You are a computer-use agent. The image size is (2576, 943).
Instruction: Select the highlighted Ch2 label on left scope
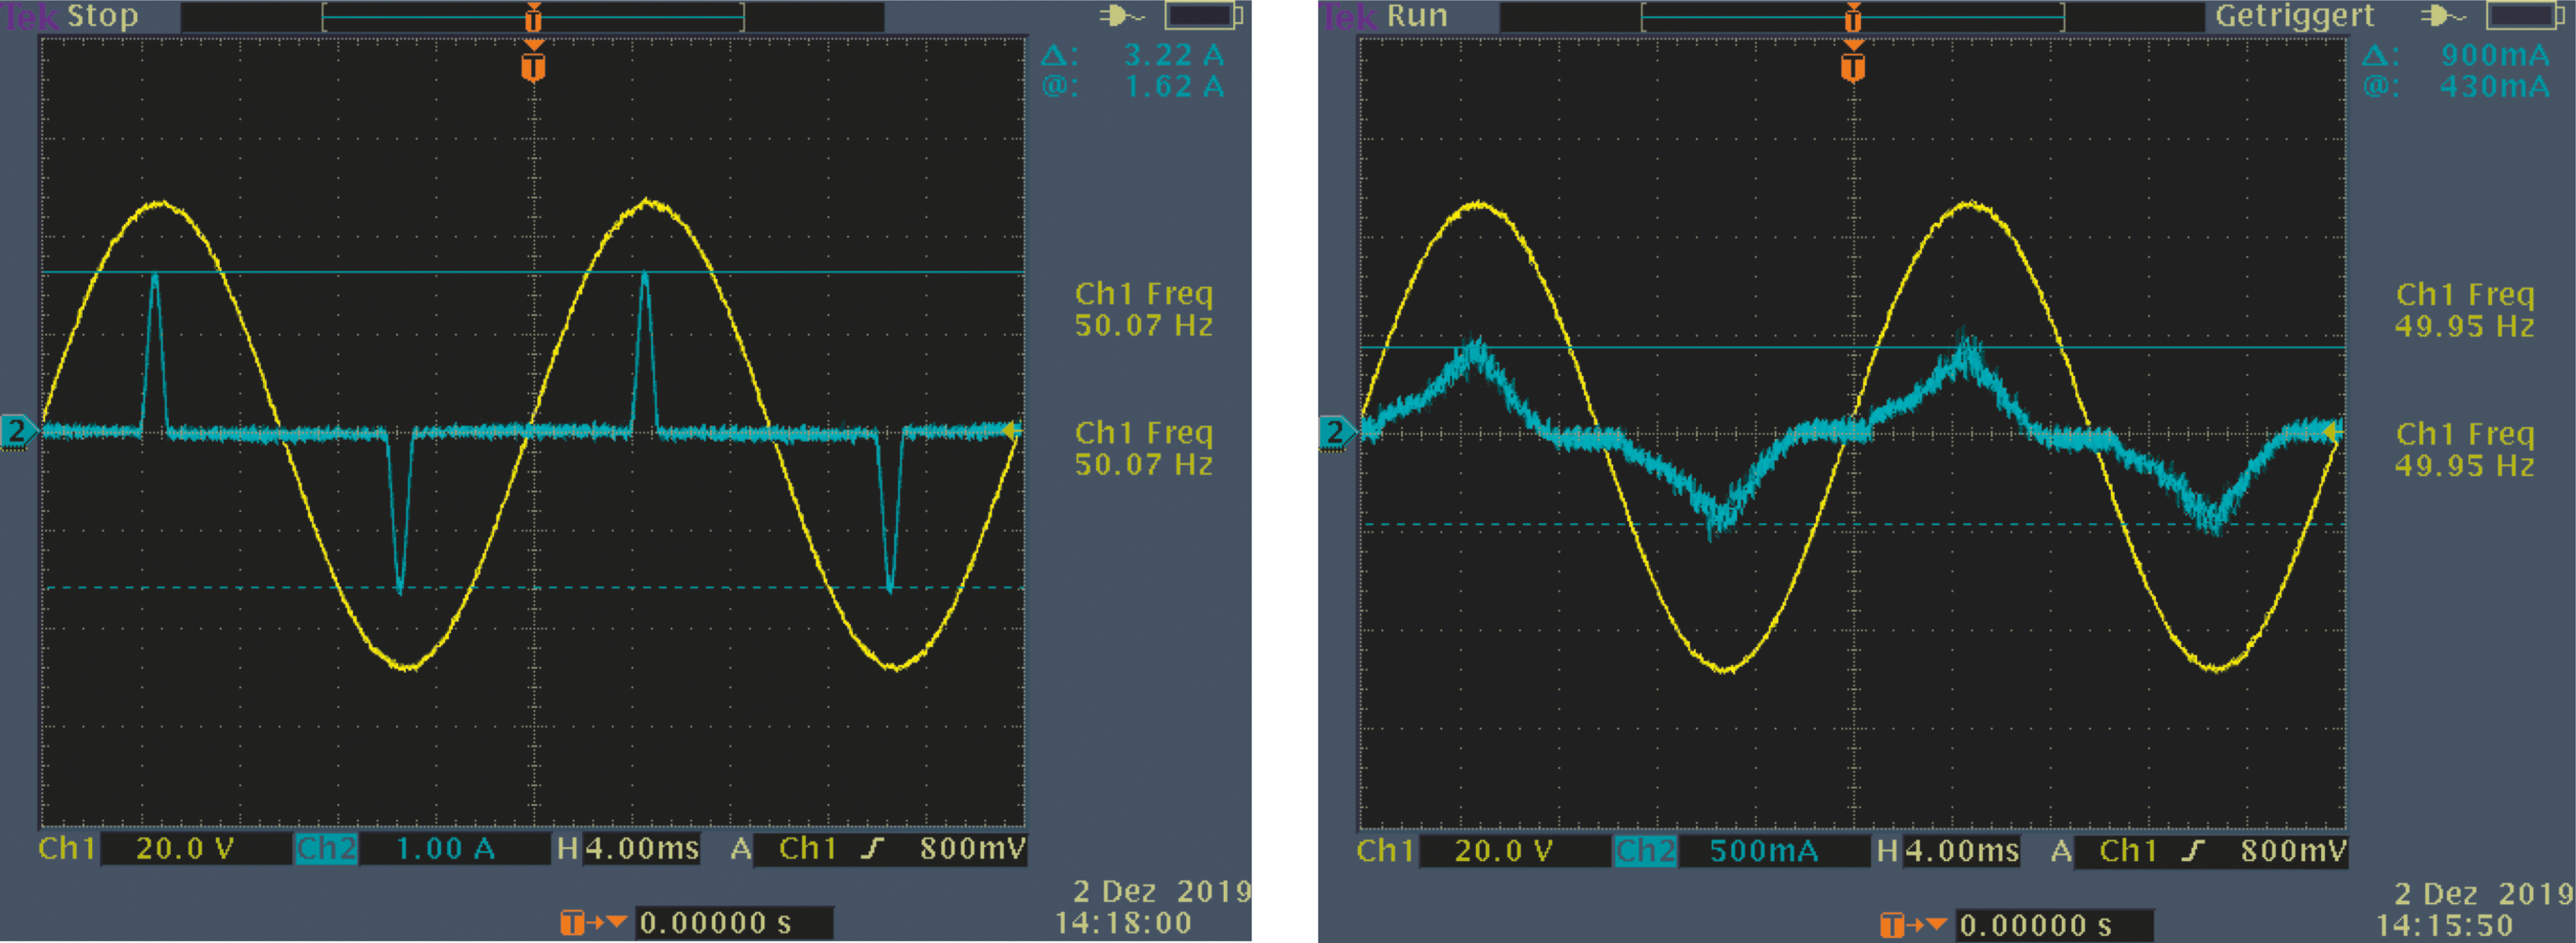coord(326,849)
